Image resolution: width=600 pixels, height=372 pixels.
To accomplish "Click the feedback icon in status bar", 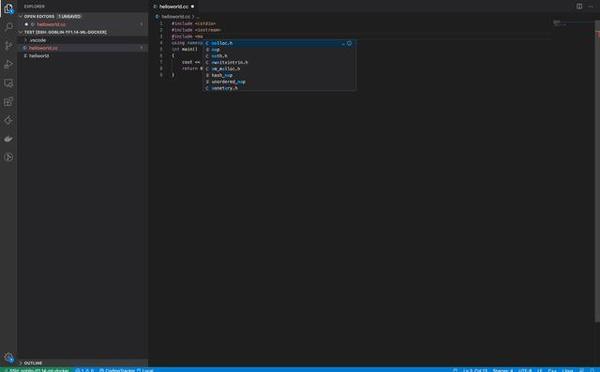I will point(582,370).
